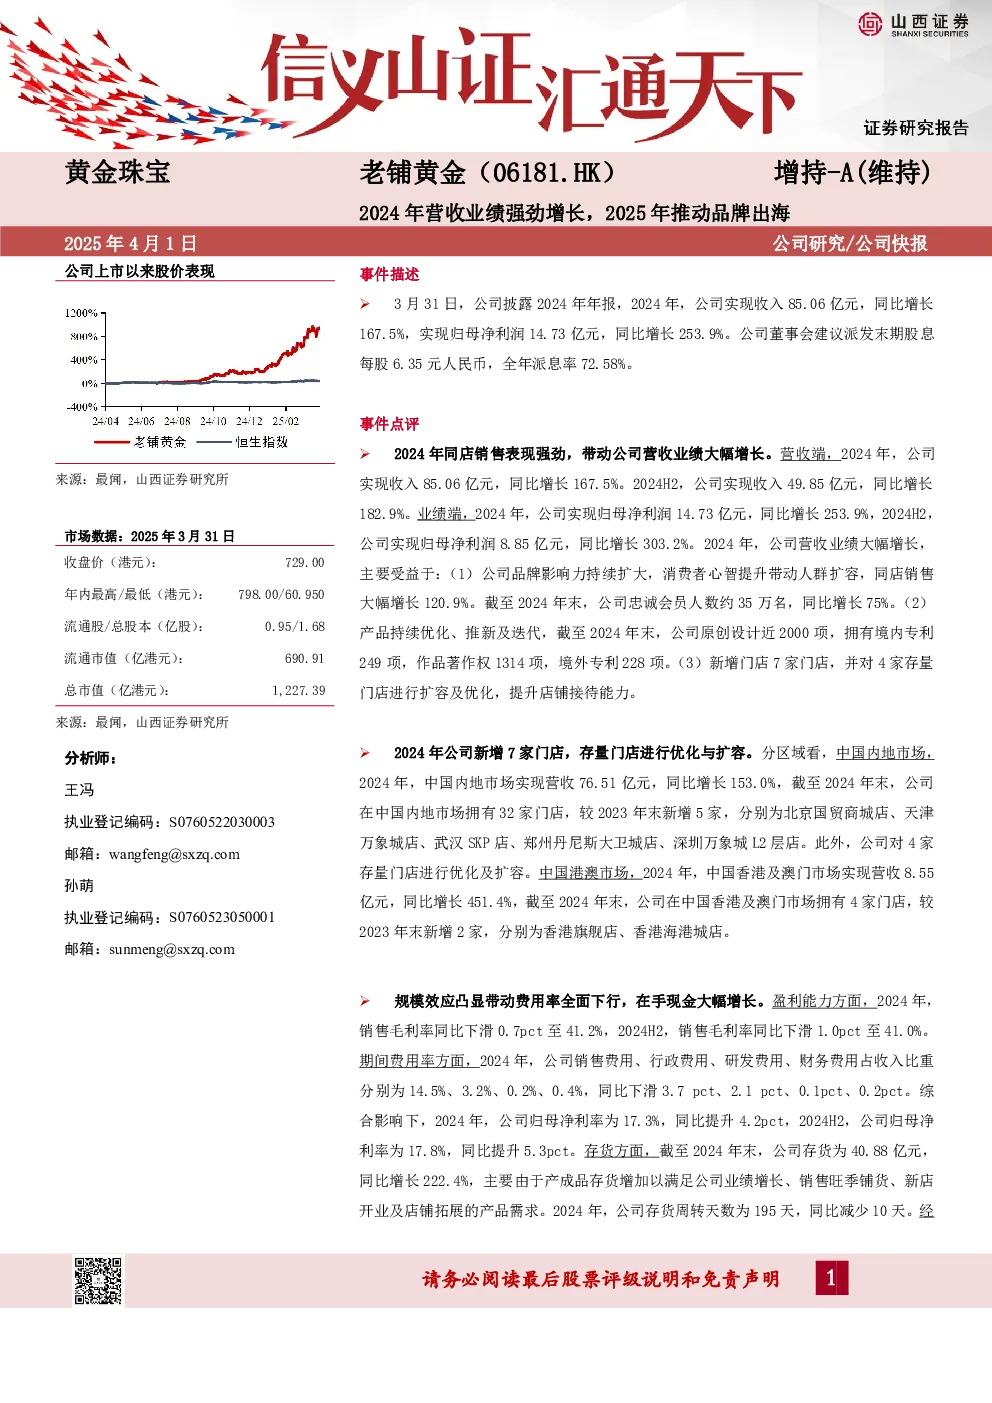Click the 中国港澳市场 underlined text
Image resolution: width=992 pixels, height=1403 pixels.
pos(590,872)
